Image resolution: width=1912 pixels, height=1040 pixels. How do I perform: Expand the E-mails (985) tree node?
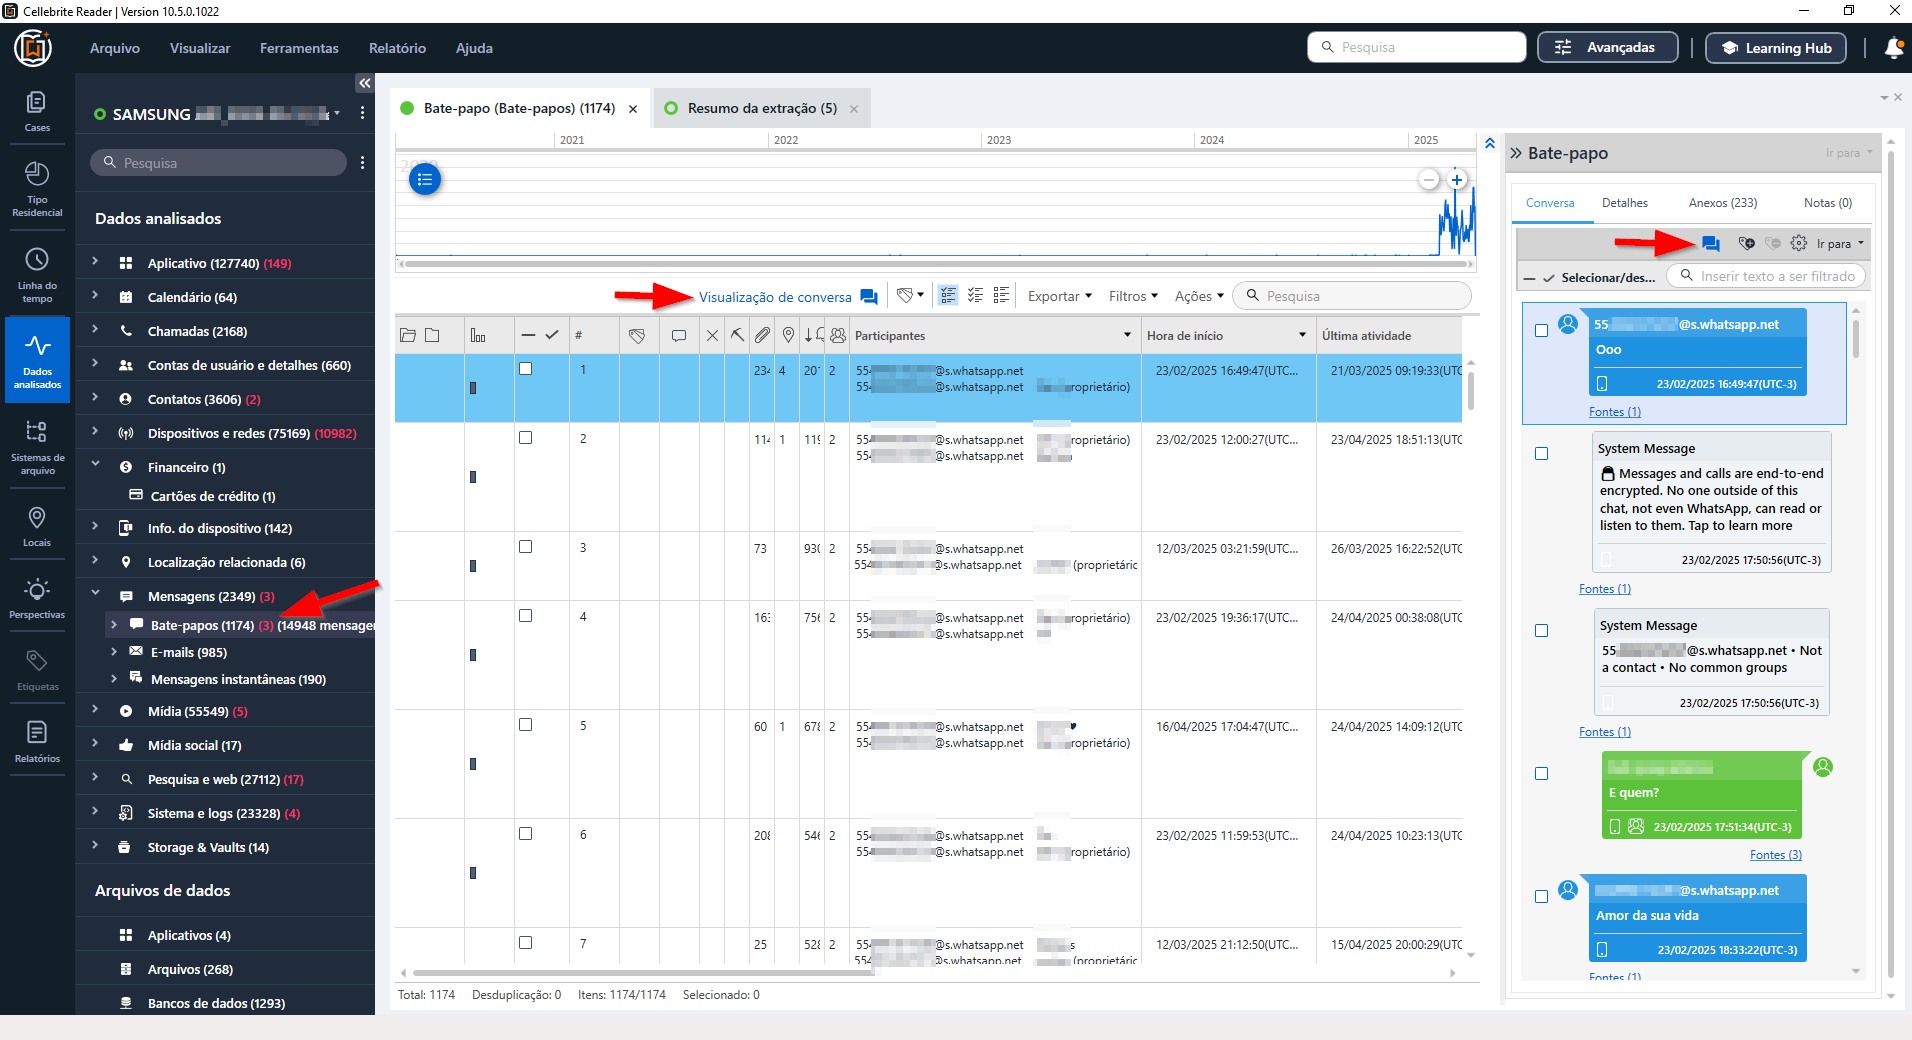pyautogui.click(x=113, y=651)
